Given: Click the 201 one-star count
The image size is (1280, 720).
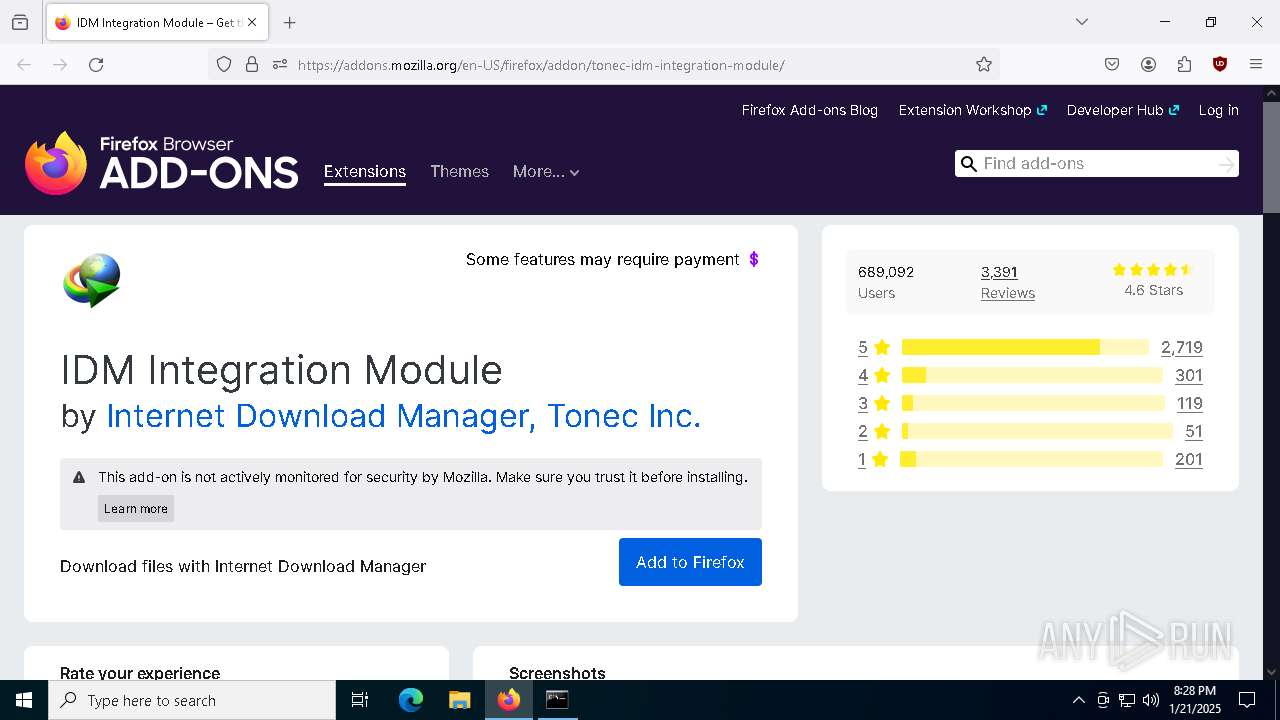Looking at the screenshot, I should [1189, 459].
